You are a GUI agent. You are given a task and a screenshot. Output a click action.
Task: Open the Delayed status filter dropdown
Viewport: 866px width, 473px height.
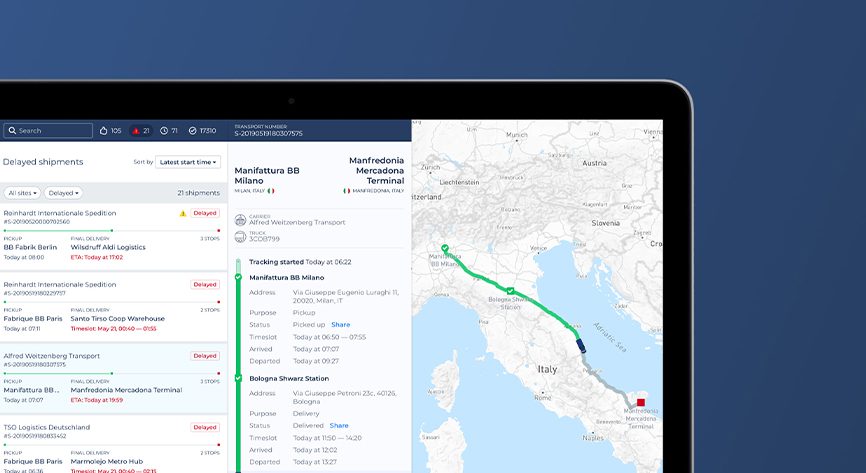pyautogui.click(x=63, y=193)
